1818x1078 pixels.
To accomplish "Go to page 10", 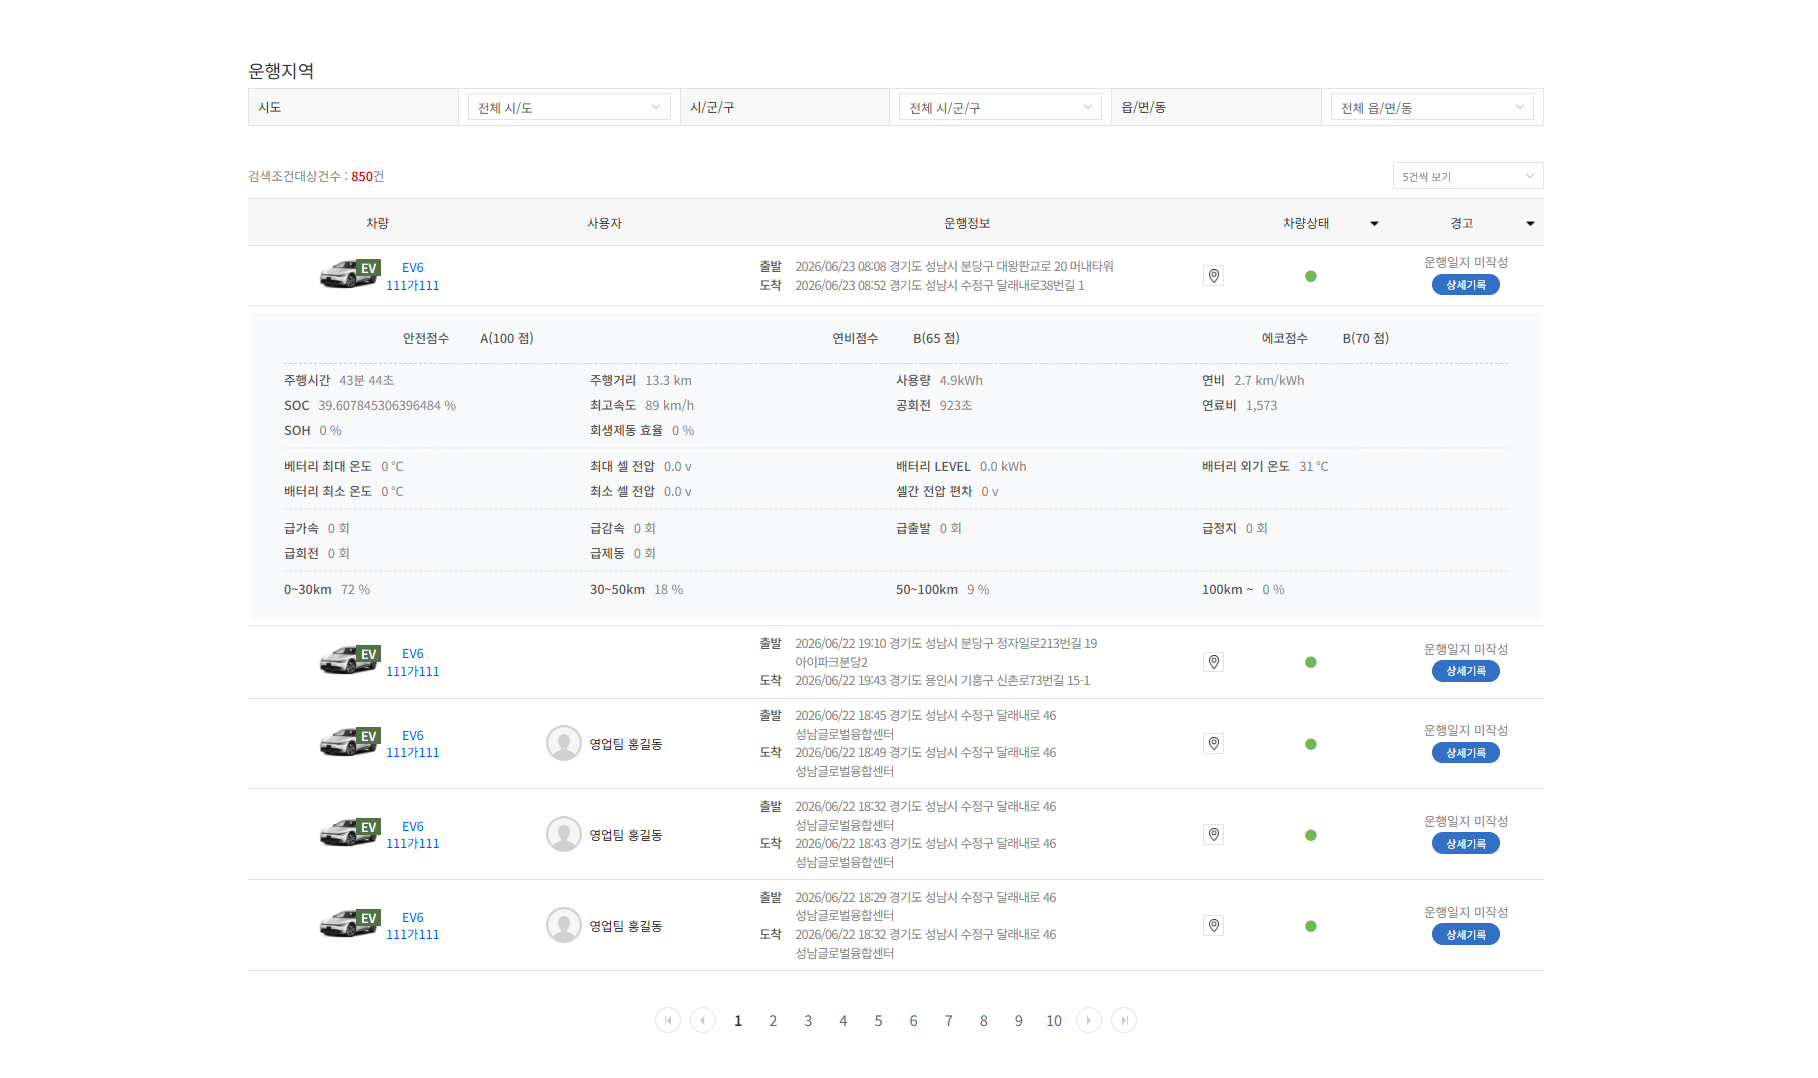I will click(1054, 1021).
